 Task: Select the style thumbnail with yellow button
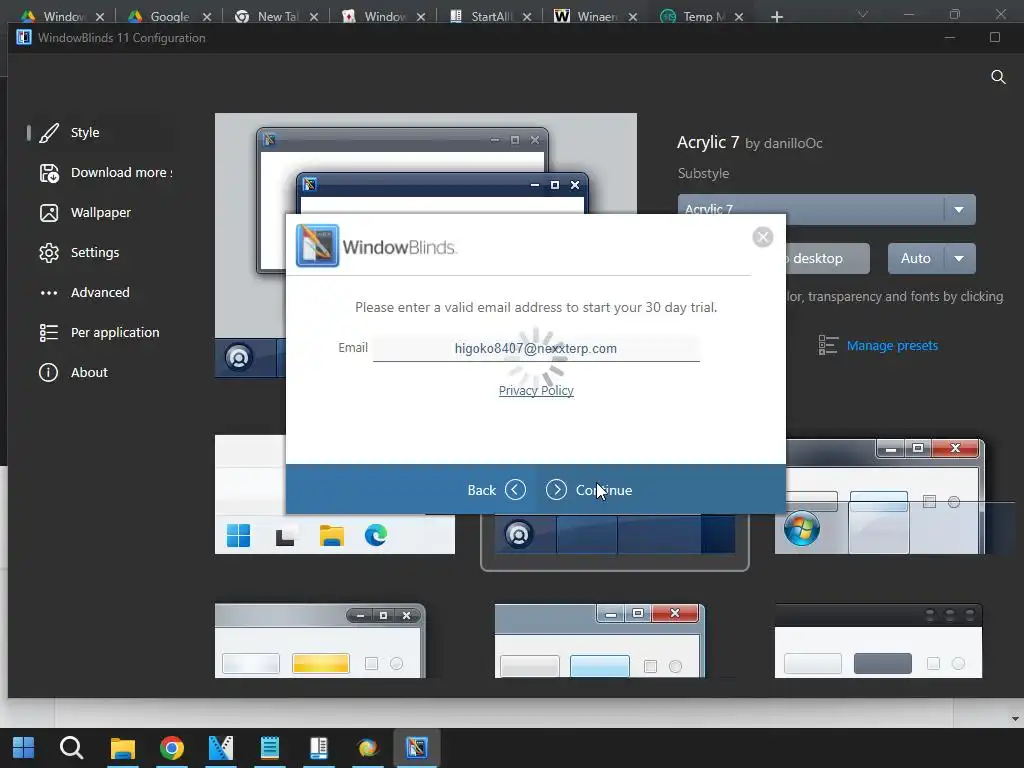point(320,641)
